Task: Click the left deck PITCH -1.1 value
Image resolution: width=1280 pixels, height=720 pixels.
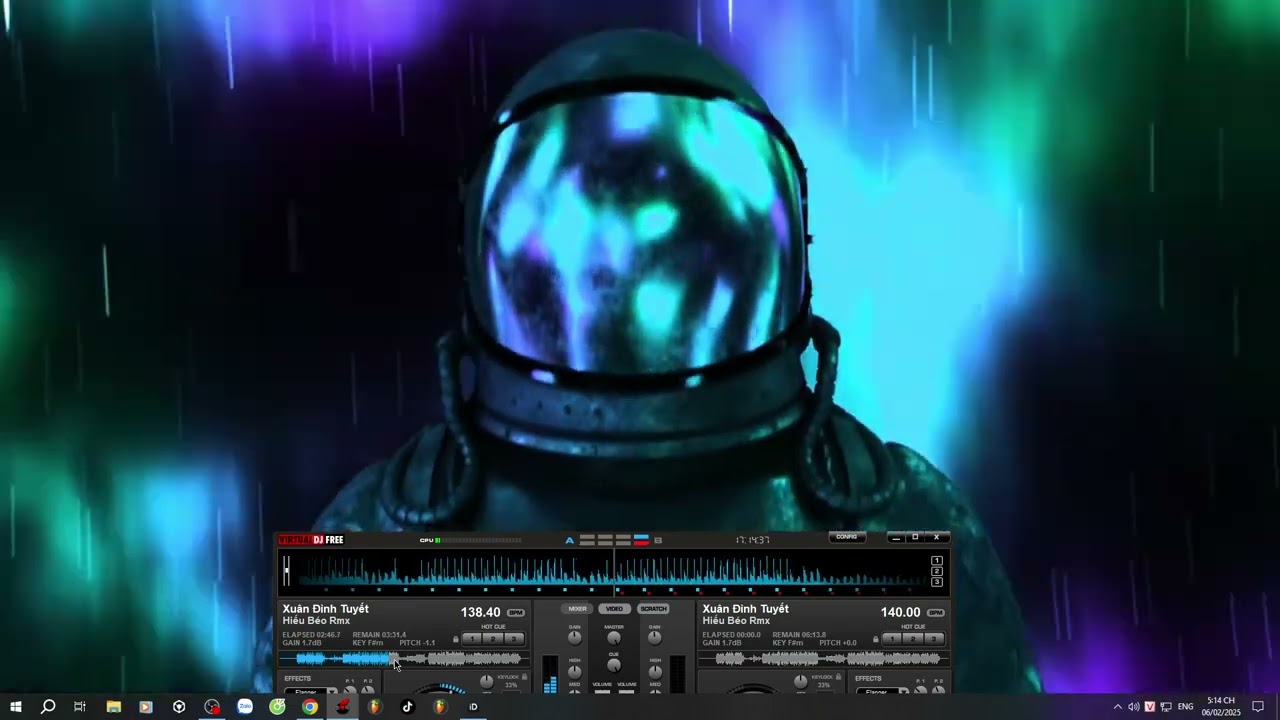Action: [x=417, y=643]
